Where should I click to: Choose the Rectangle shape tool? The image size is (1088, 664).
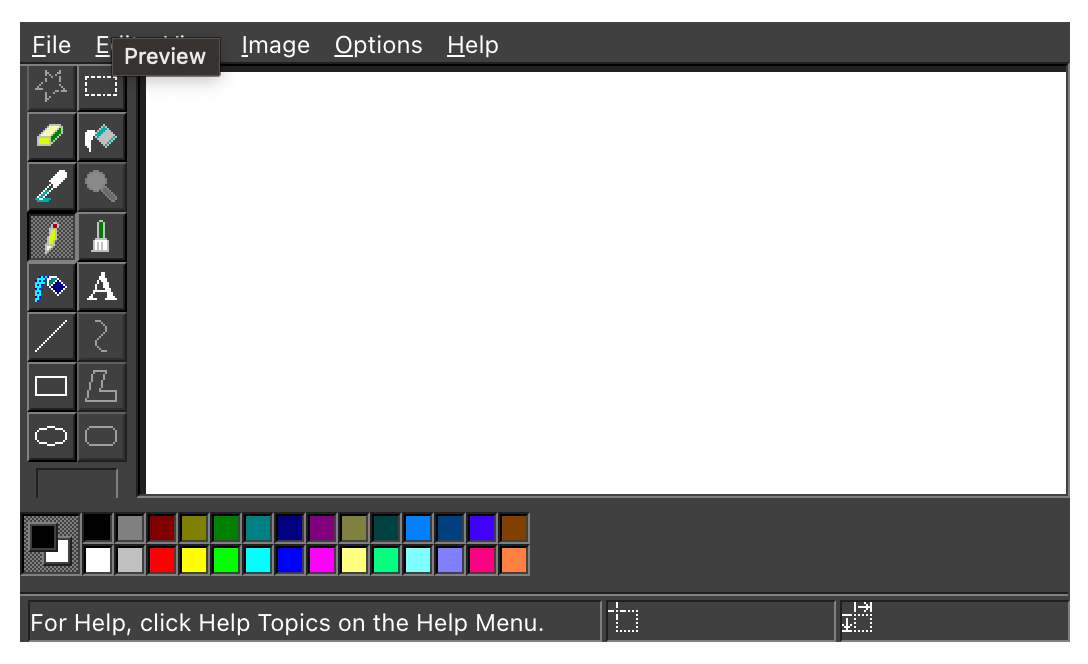pyautogui.click(x=51, y=386)
